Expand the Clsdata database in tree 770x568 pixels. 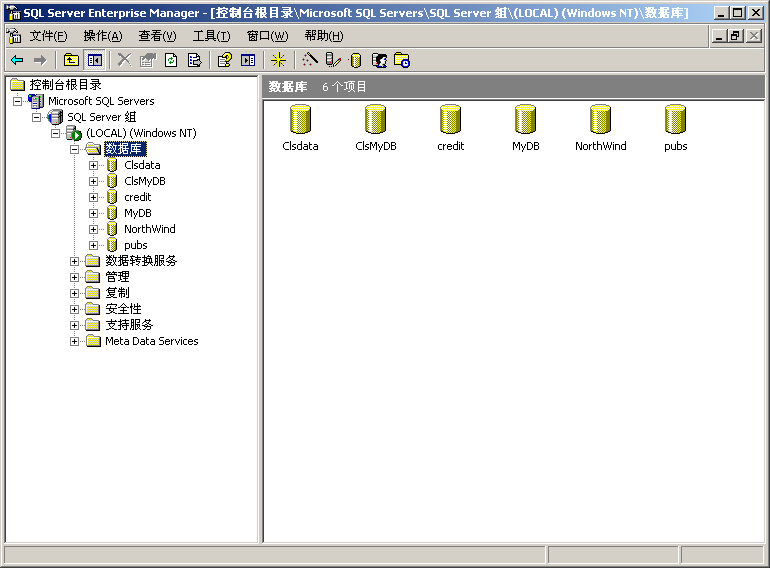93,165
